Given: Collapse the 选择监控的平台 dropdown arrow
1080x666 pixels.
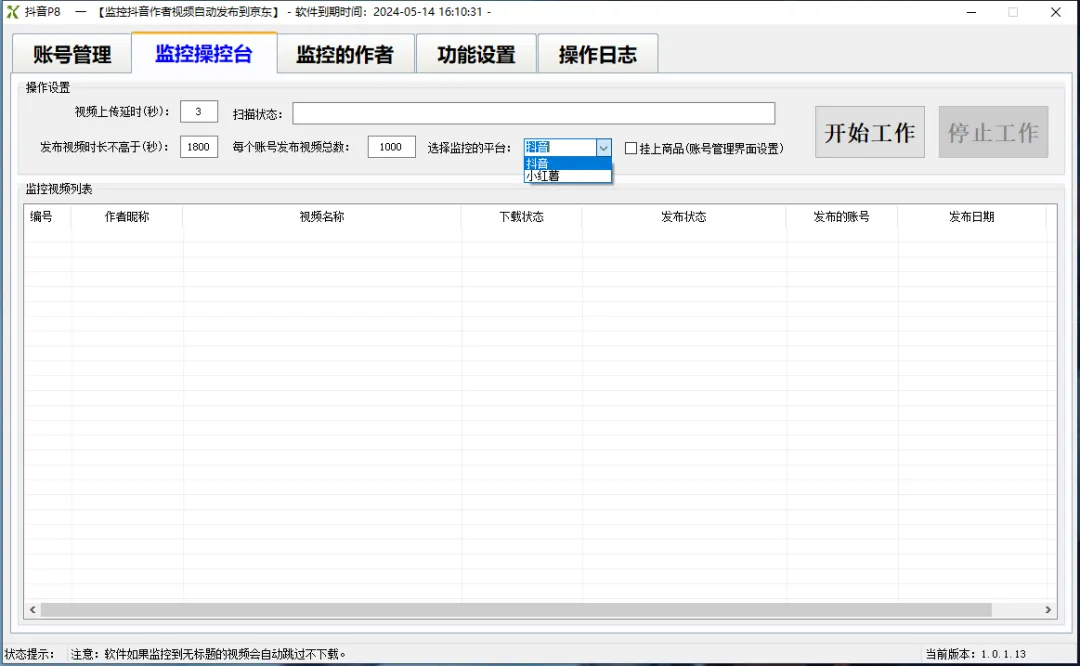Looking at the screenshot, I should (x=603, y=147).
